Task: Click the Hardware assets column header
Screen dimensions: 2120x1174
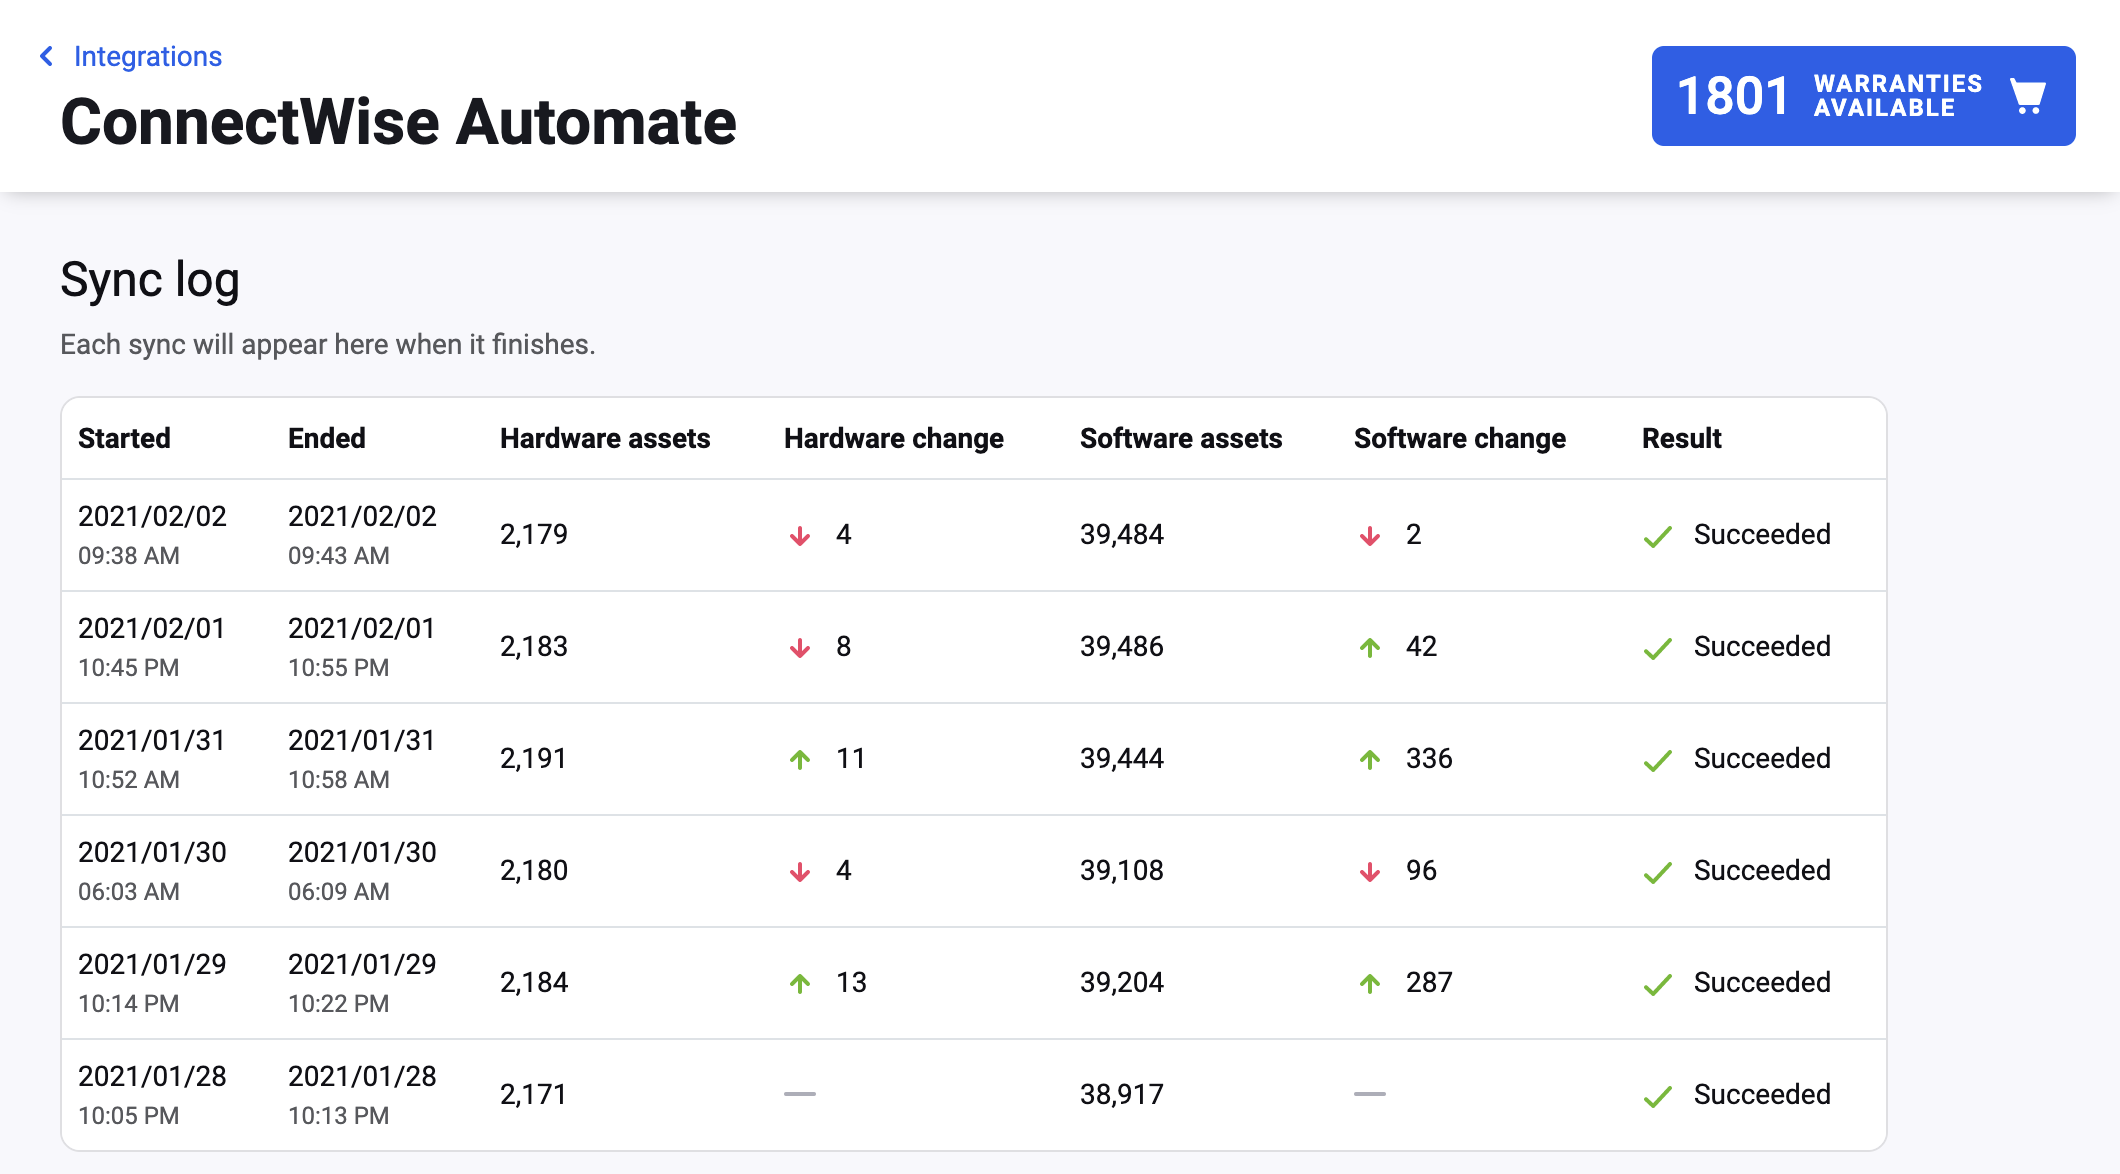Action: 604,438
